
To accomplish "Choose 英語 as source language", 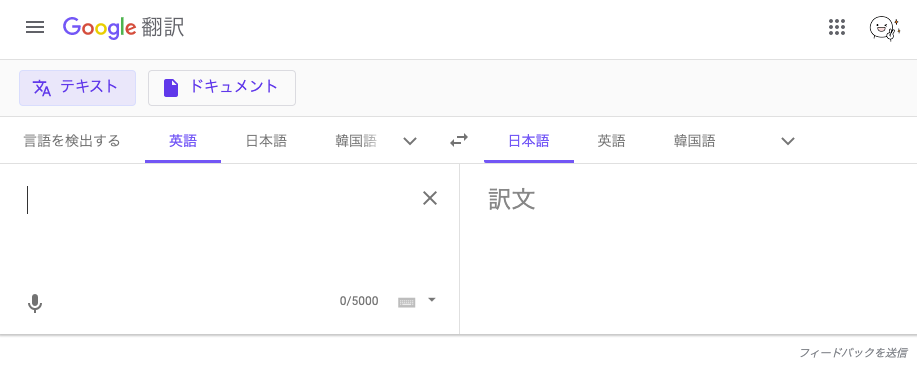I will (x=183, y=141).
